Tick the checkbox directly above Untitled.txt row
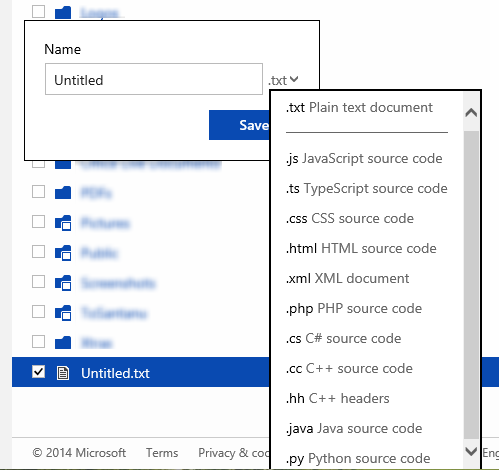This screenshot has height=470, width=499. 38,341
